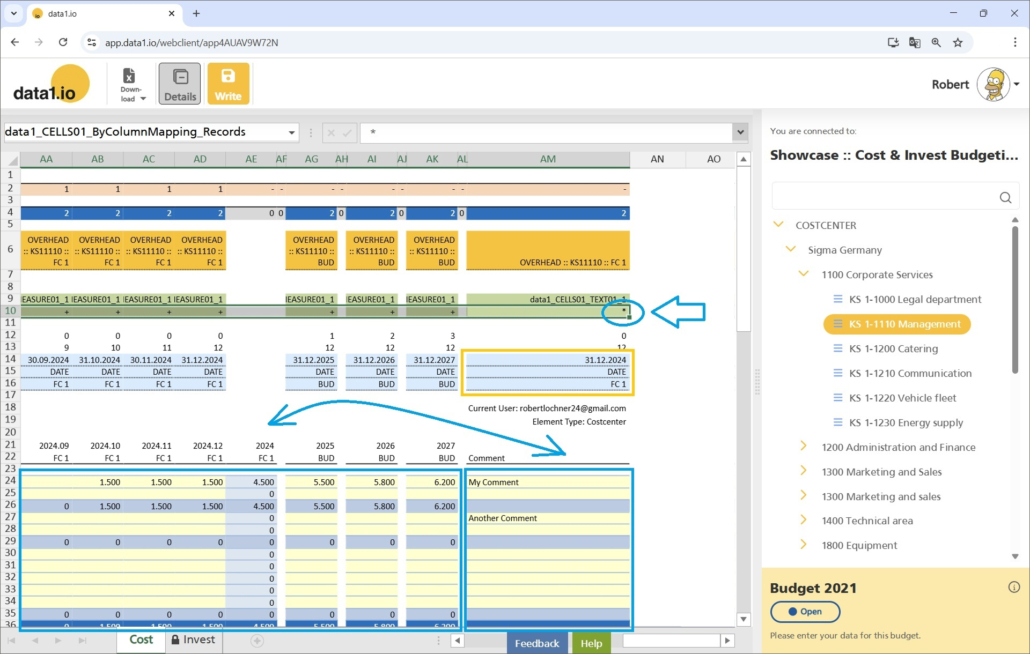The height and width of the screenshot is (654, 1030).
Task: Click the formula bar confirm checkmark
Action: click(x=347, y=132)
